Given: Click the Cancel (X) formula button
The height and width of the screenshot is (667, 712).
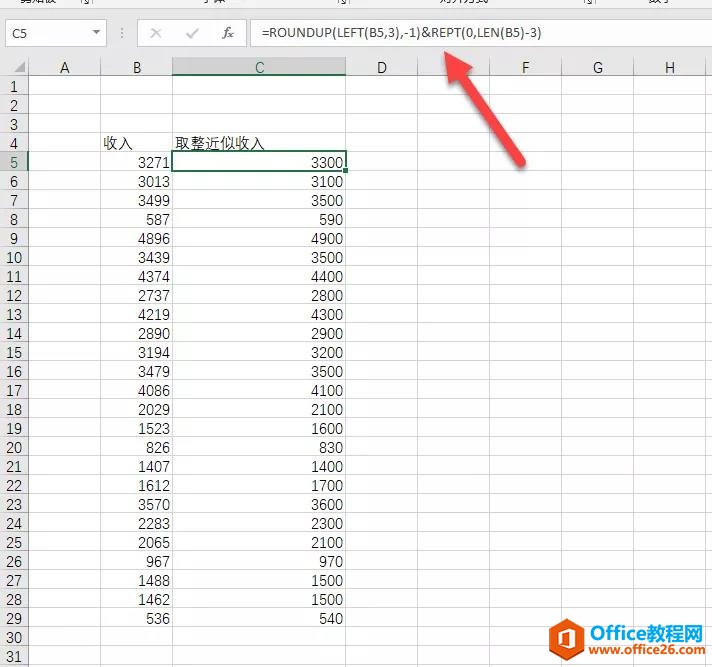Looking at the screenshot, I should 156,33.
